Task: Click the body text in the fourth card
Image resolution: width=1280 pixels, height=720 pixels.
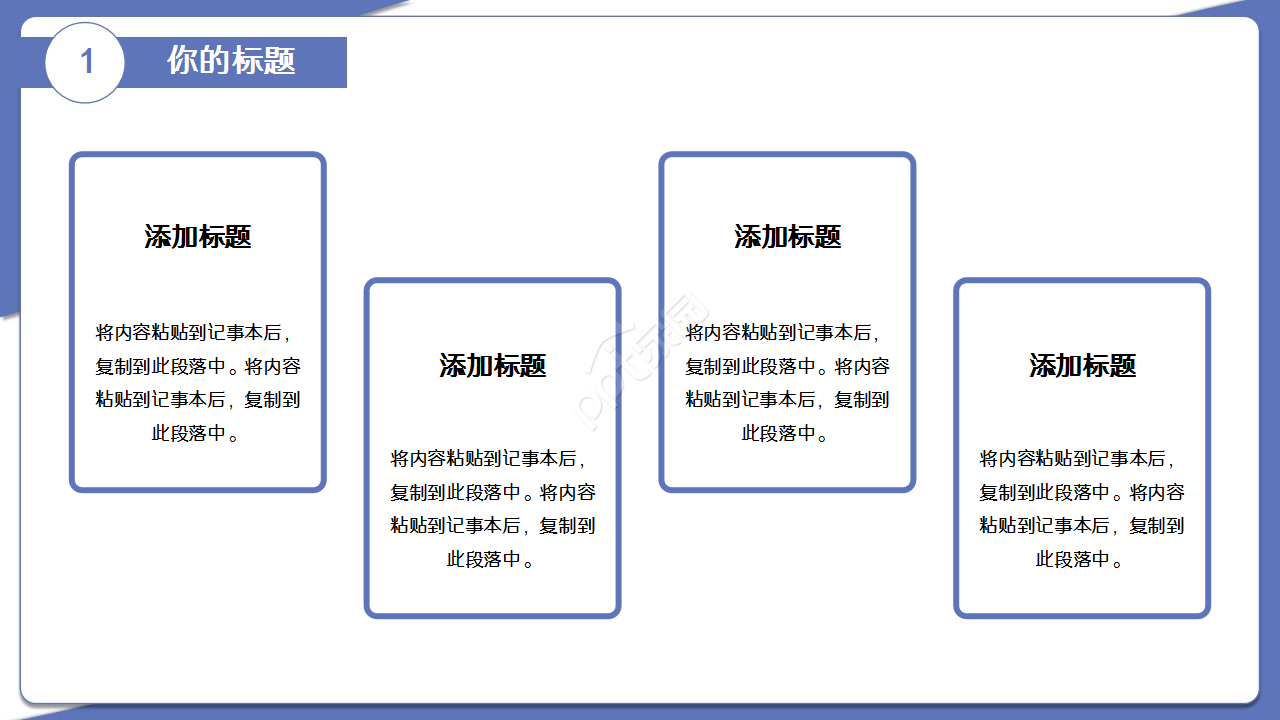Action: pos(1081,510)
